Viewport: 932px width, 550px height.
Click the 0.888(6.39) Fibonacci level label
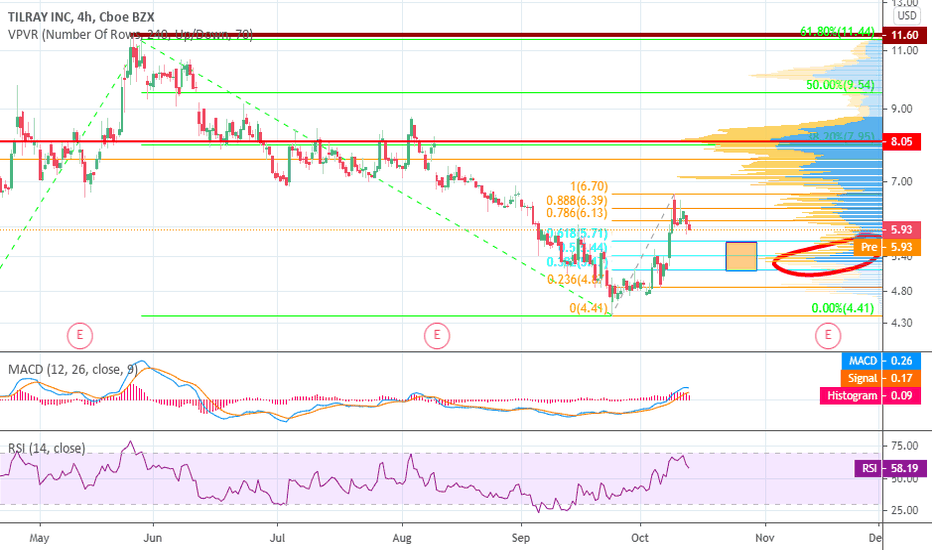577,200
